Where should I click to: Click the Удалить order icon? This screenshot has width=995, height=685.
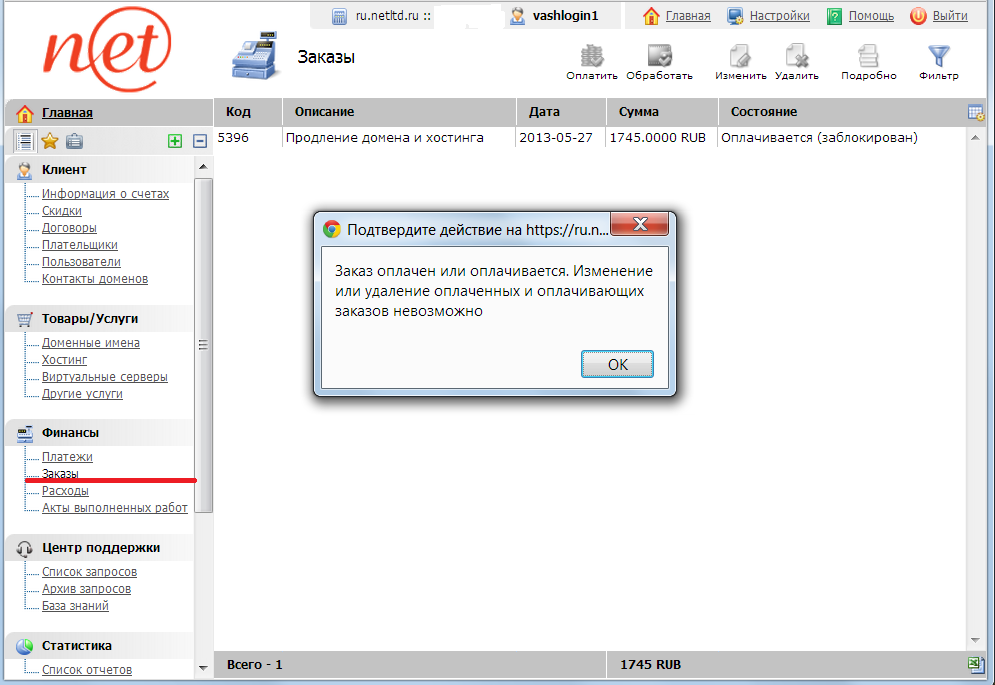click(x=796, y=57)
